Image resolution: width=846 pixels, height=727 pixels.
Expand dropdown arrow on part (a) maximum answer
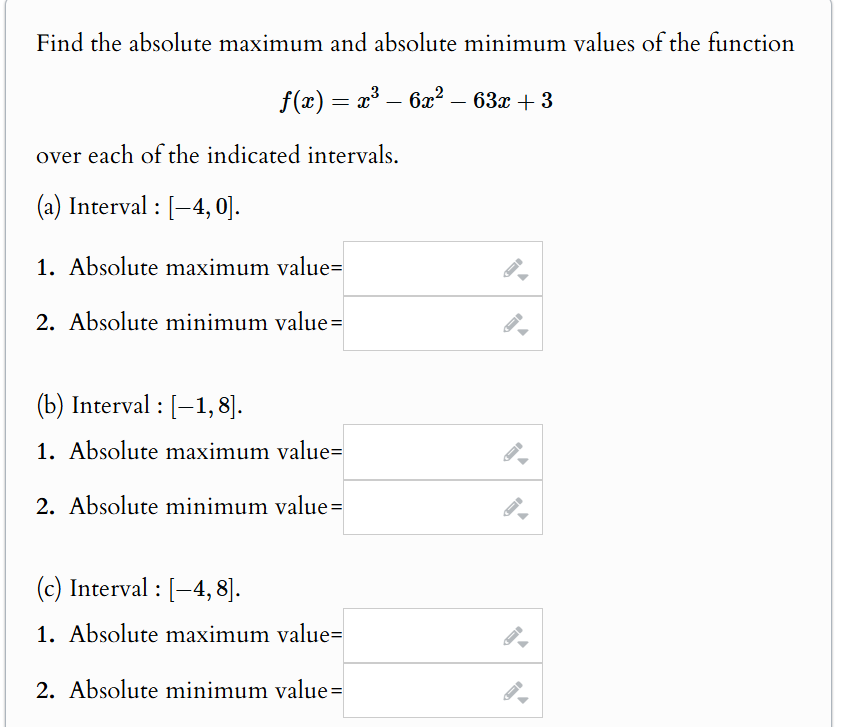pyautogui.click(x=523, y=276)
